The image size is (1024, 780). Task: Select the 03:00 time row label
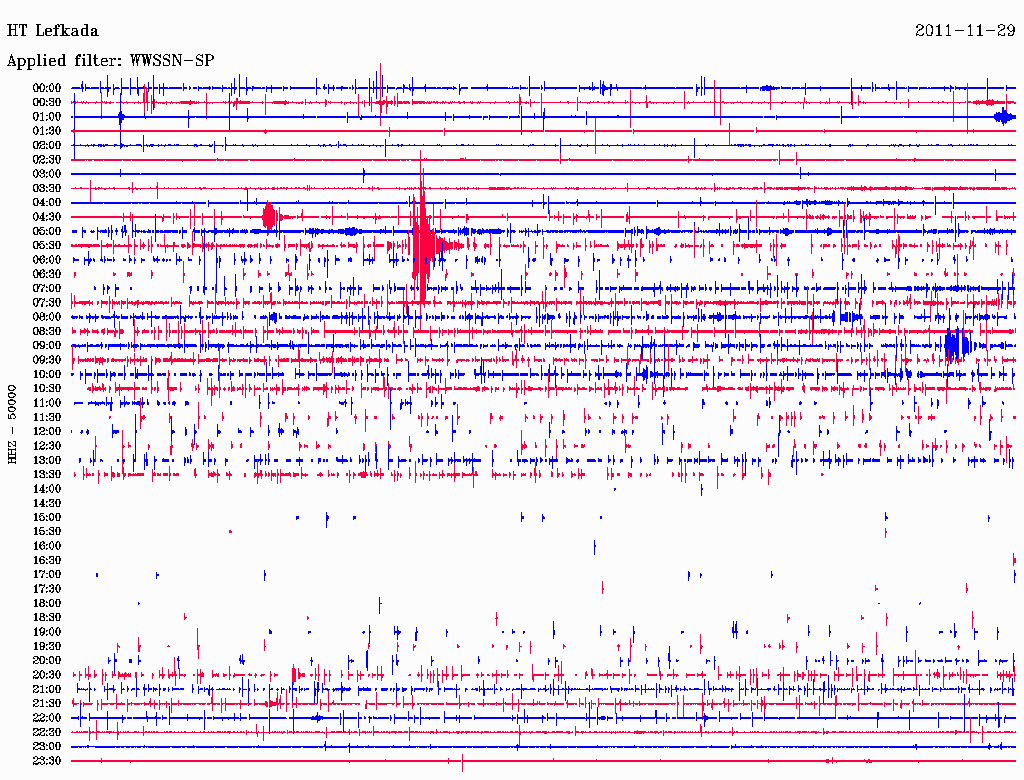coord(47,174)
